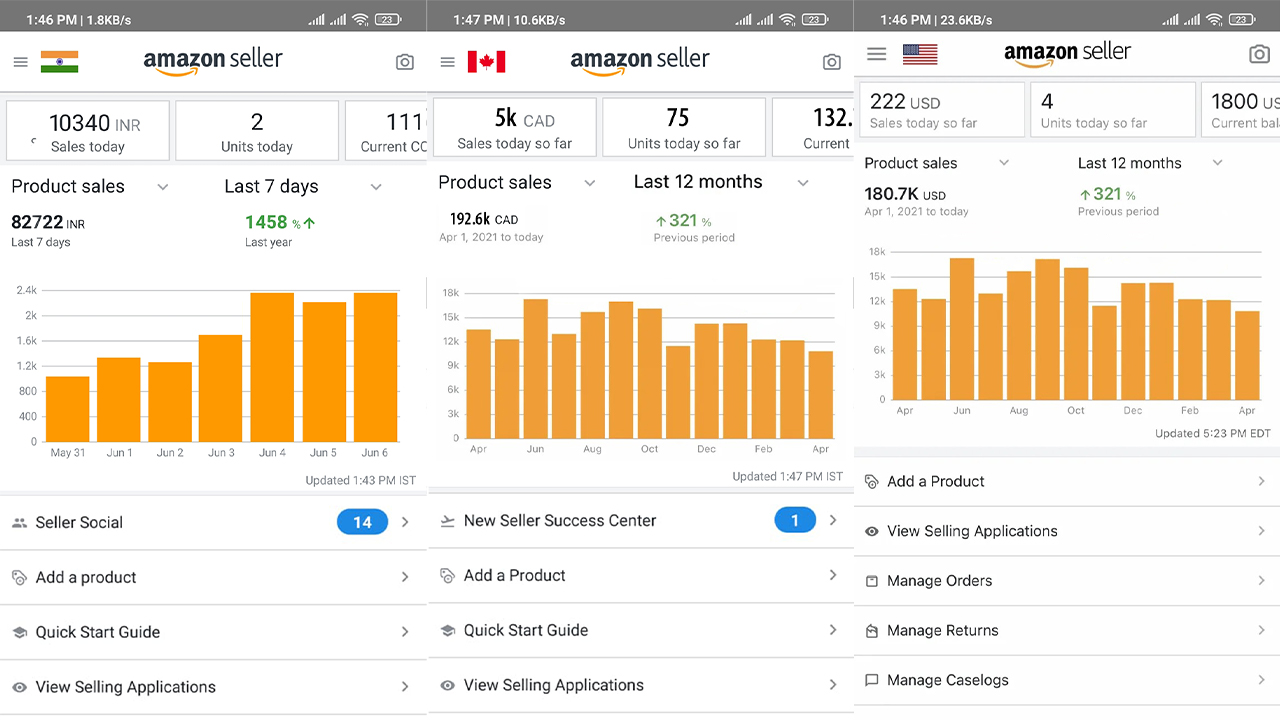
Task: Open the 75 Units today so far card
Action: point(684,127)
